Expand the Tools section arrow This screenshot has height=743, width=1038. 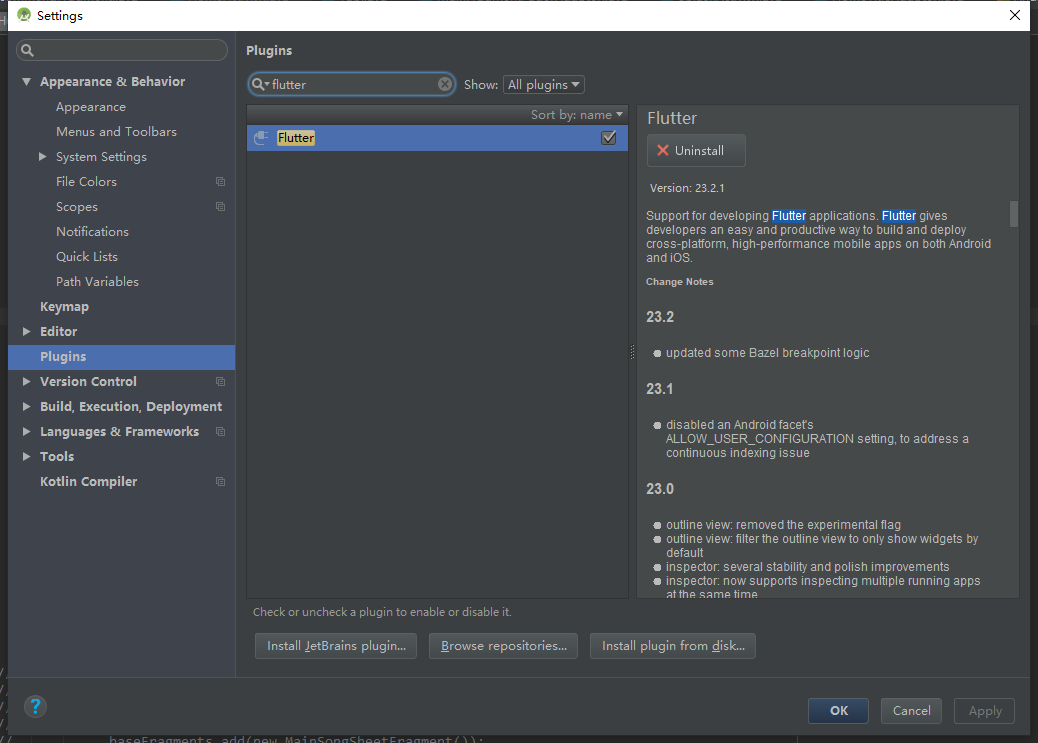(26, 456)
